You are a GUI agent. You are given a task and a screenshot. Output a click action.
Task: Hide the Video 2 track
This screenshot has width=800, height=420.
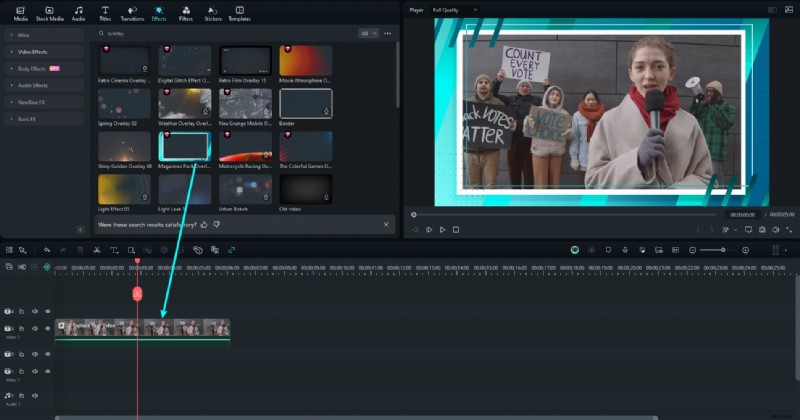coord(47,329)
